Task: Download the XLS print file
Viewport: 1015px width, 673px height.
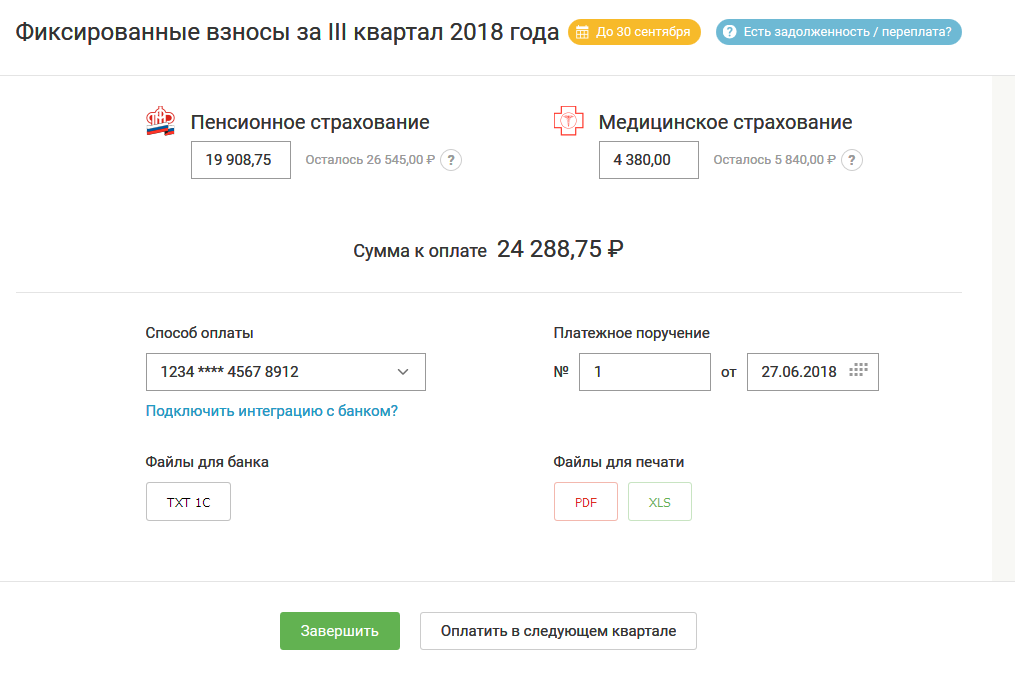Action: coord(660,502)
